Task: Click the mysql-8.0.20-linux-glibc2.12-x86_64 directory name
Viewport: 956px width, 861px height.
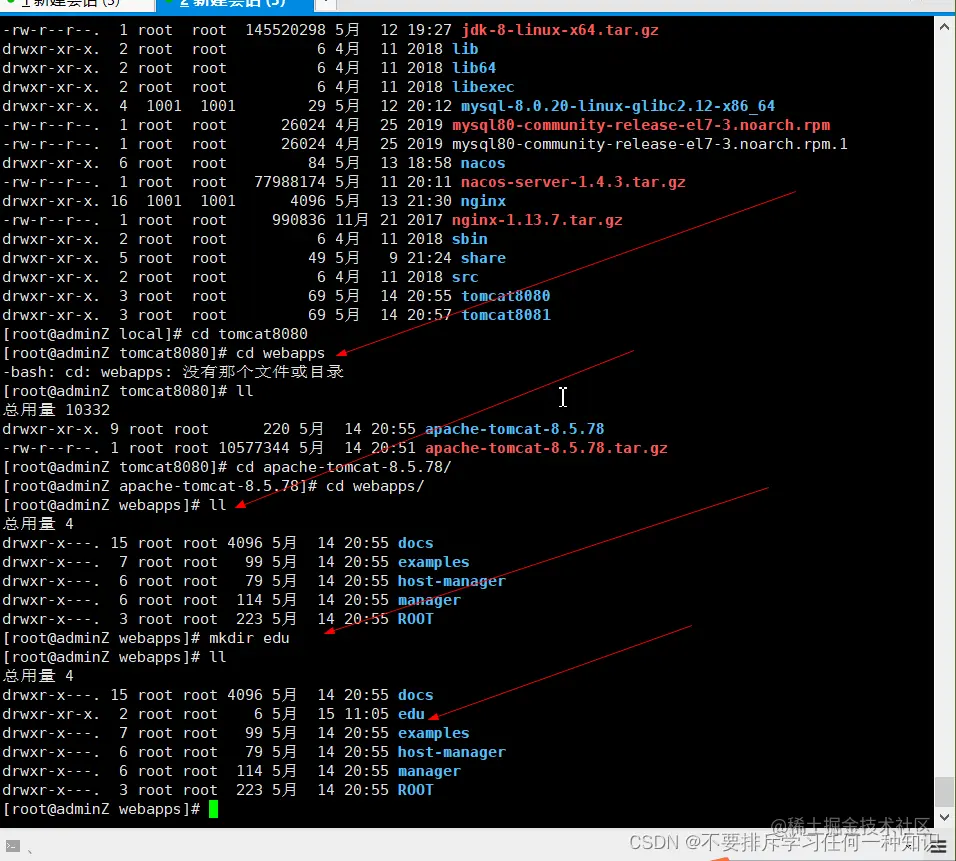Action: pyautogui.click(x=618, y=106)
